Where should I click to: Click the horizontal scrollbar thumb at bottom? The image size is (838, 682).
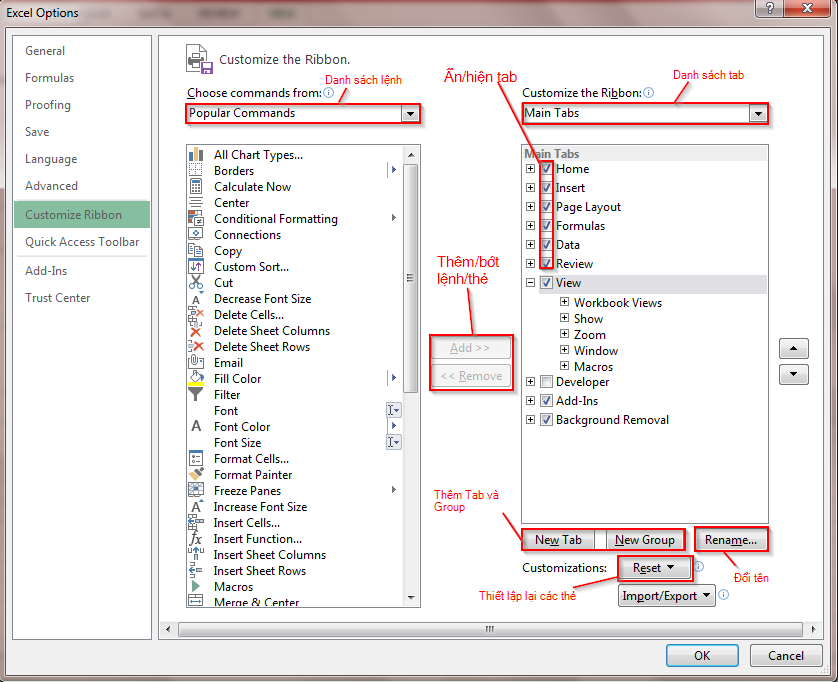[x=490, y=629]
